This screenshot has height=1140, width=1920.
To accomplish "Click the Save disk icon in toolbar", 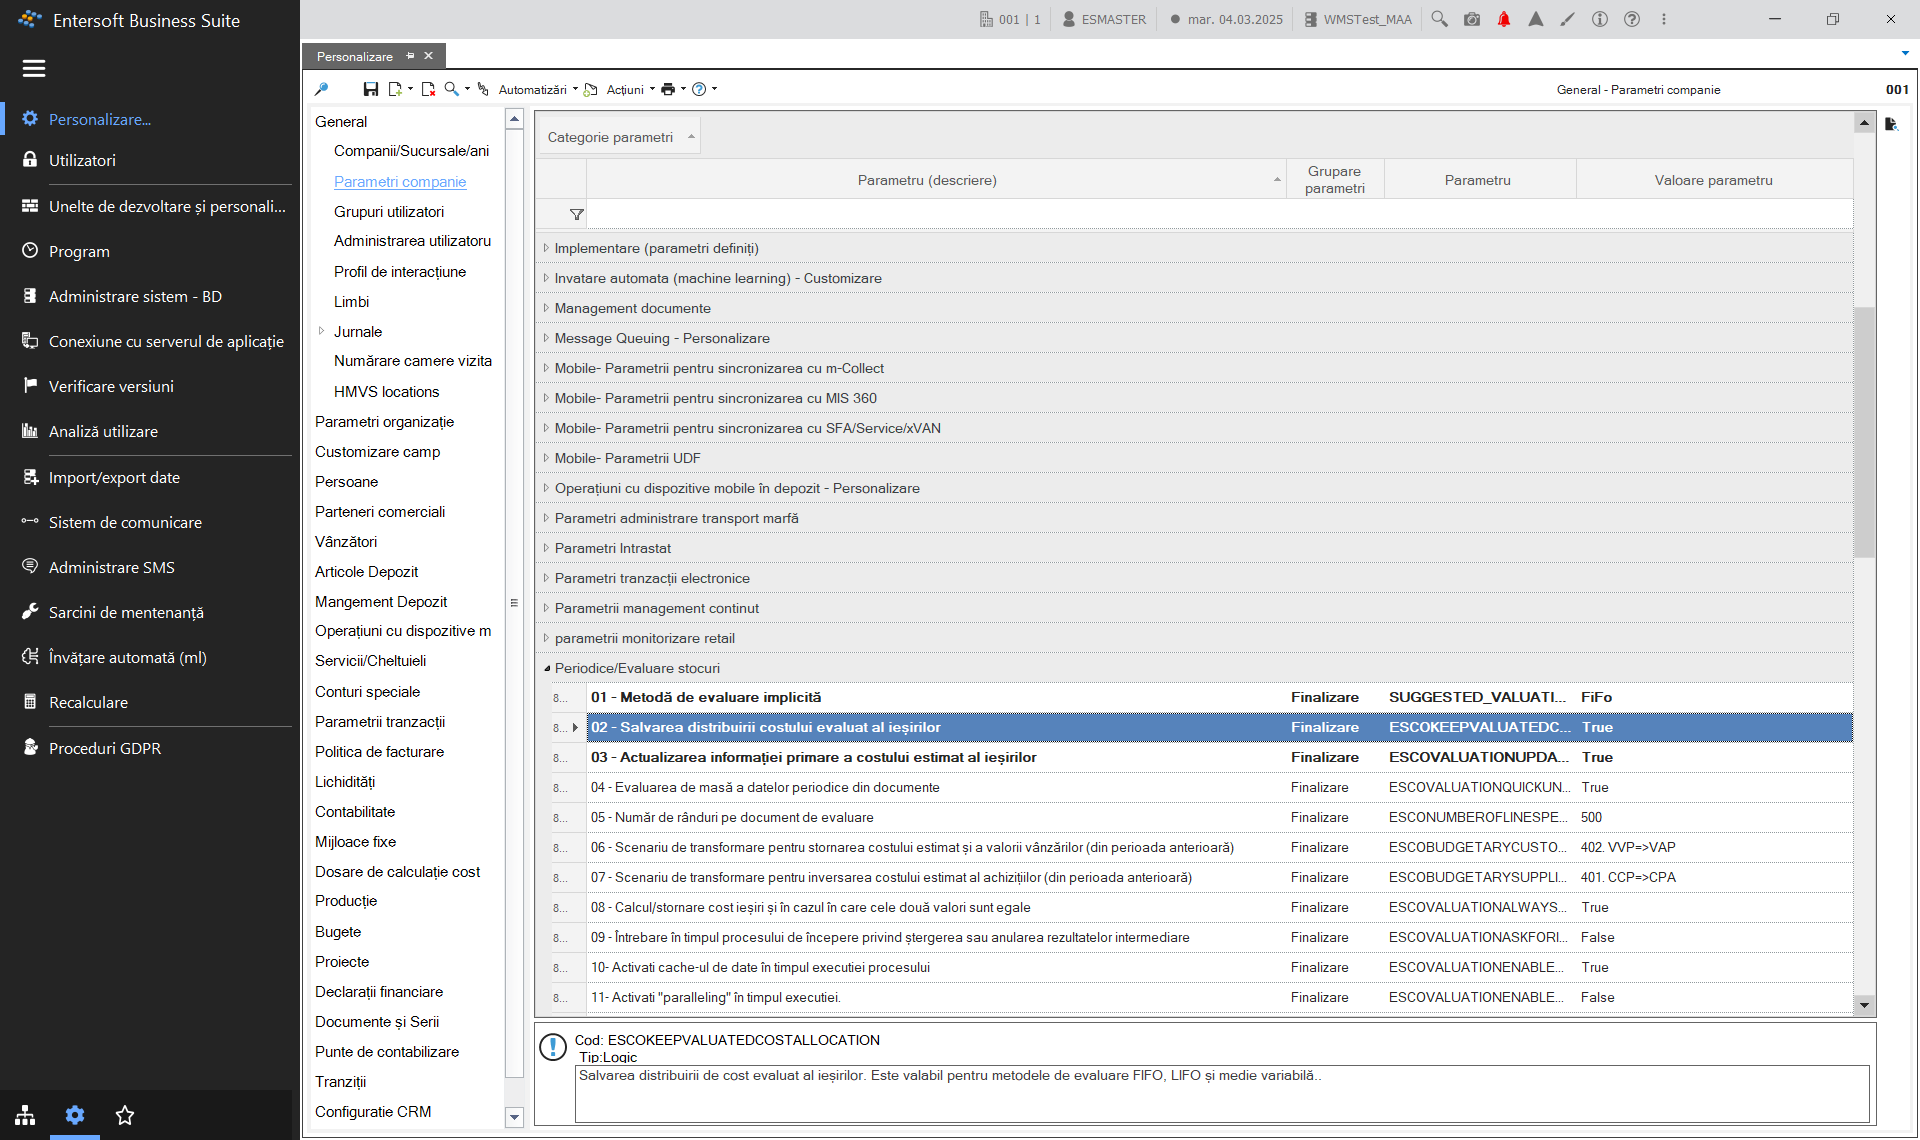I will pos(370,90).
